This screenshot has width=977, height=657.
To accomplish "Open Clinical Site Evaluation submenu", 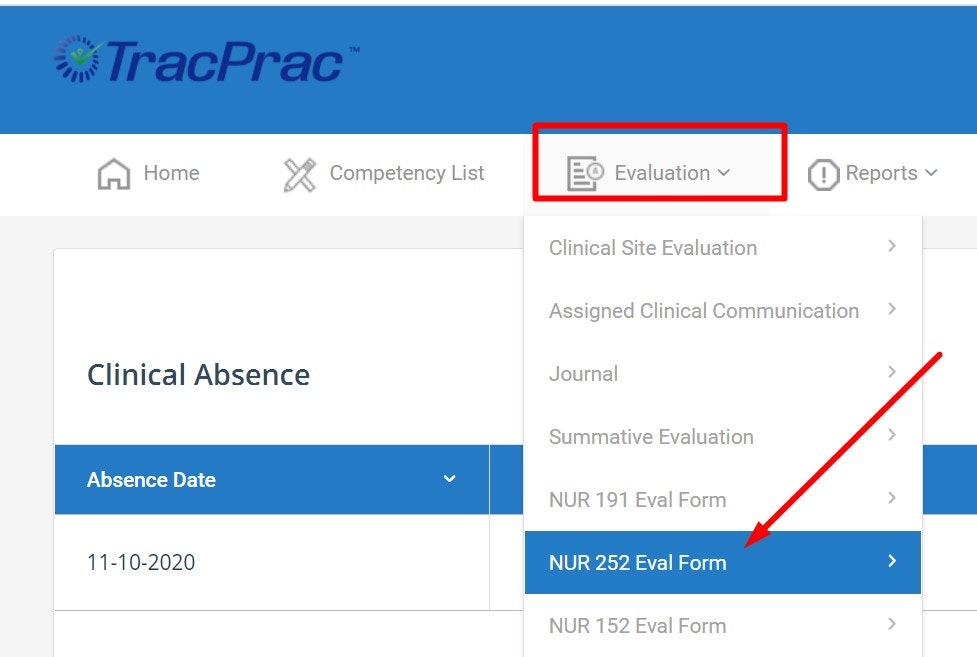I will pos(653,248).
